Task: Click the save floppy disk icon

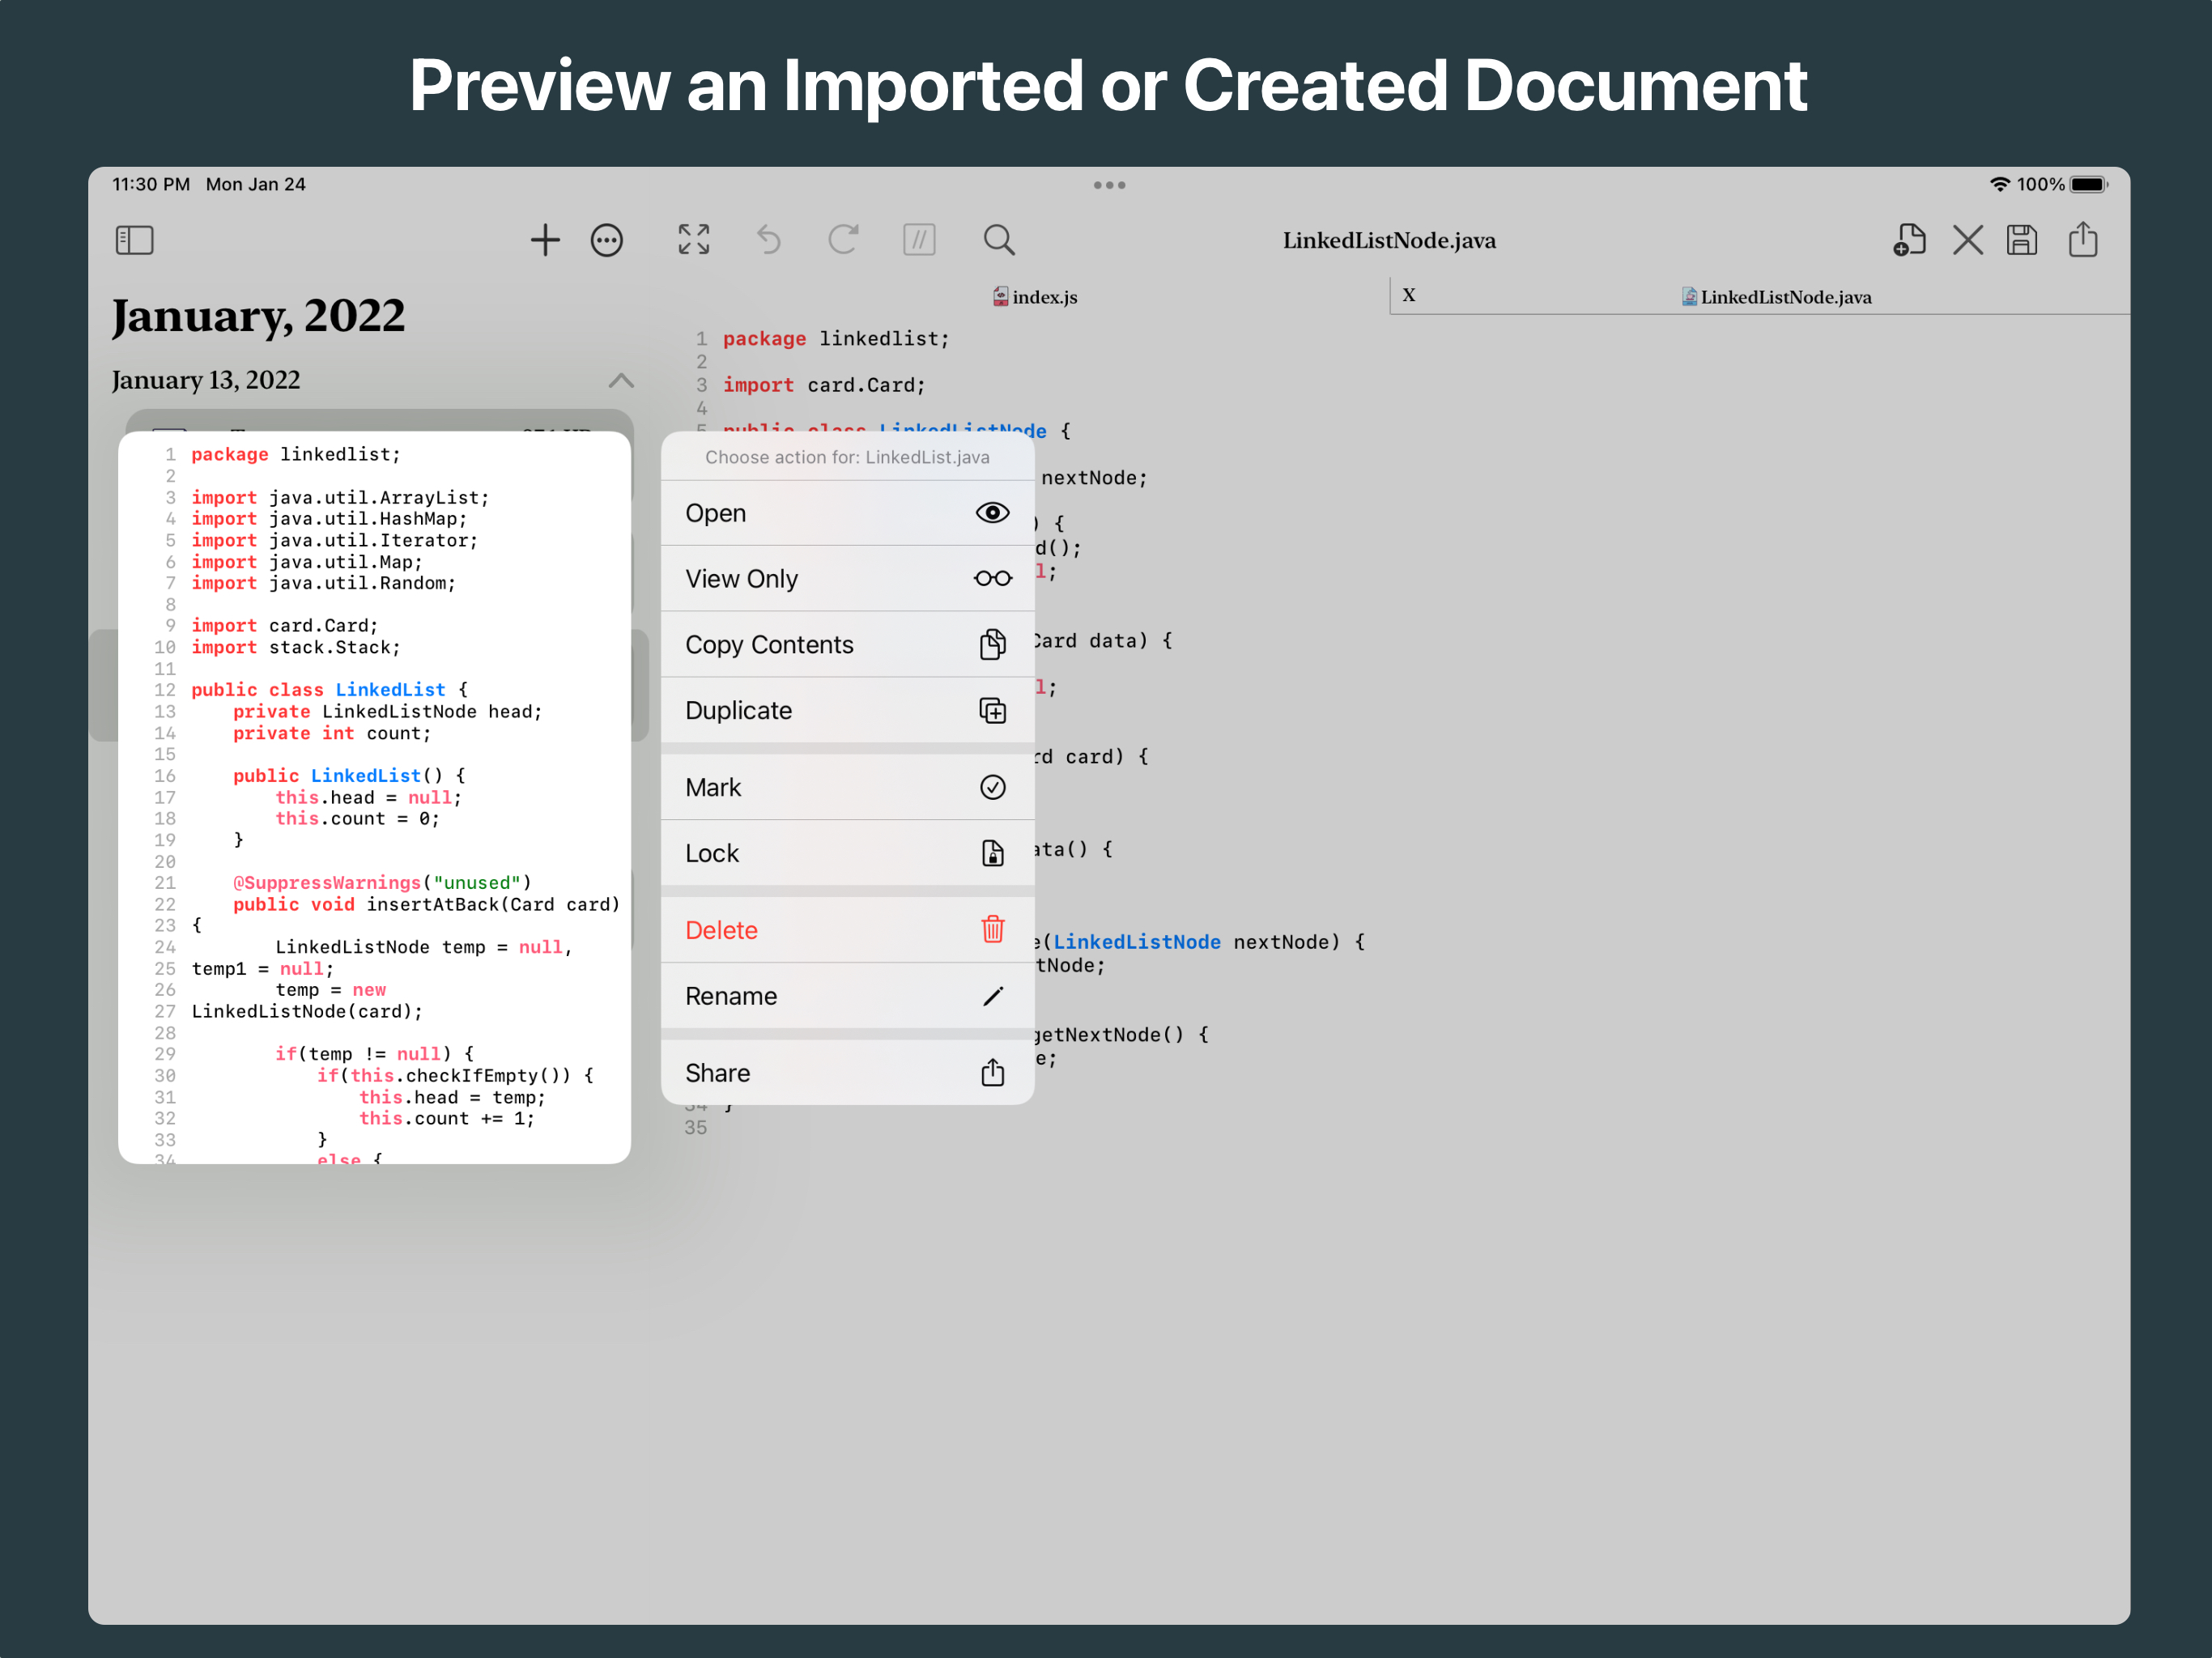Action: pyautogui.click(x=2022, y=240)
